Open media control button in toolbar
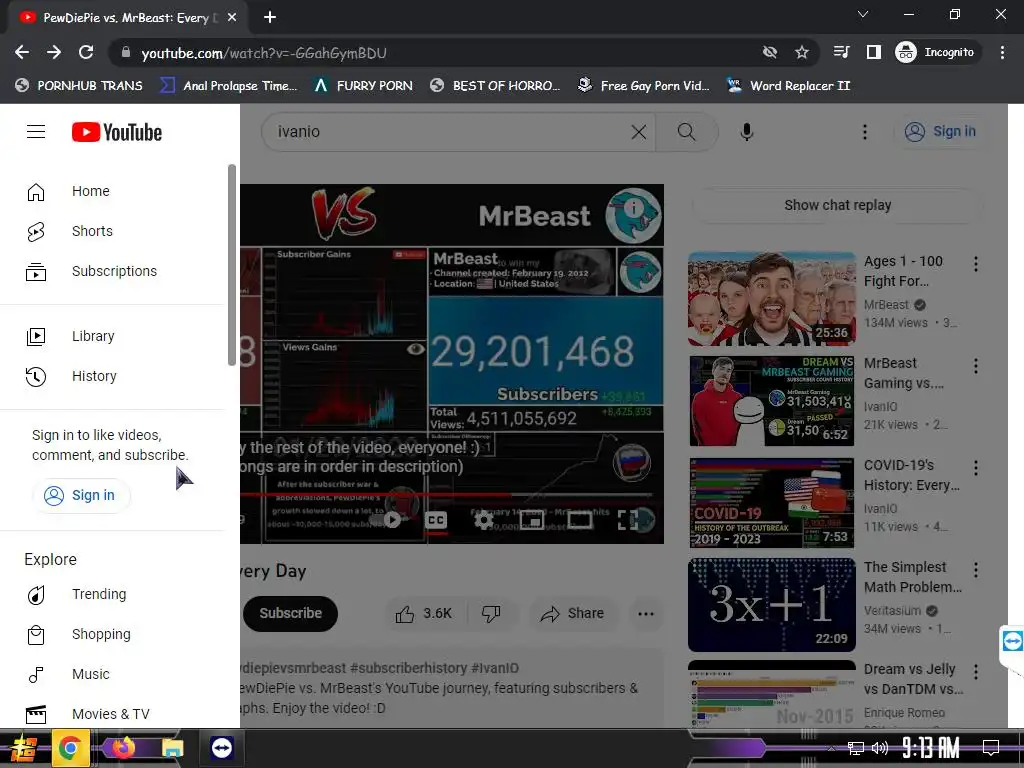Screen dimensions: 1024x768 tap(842, 52)
